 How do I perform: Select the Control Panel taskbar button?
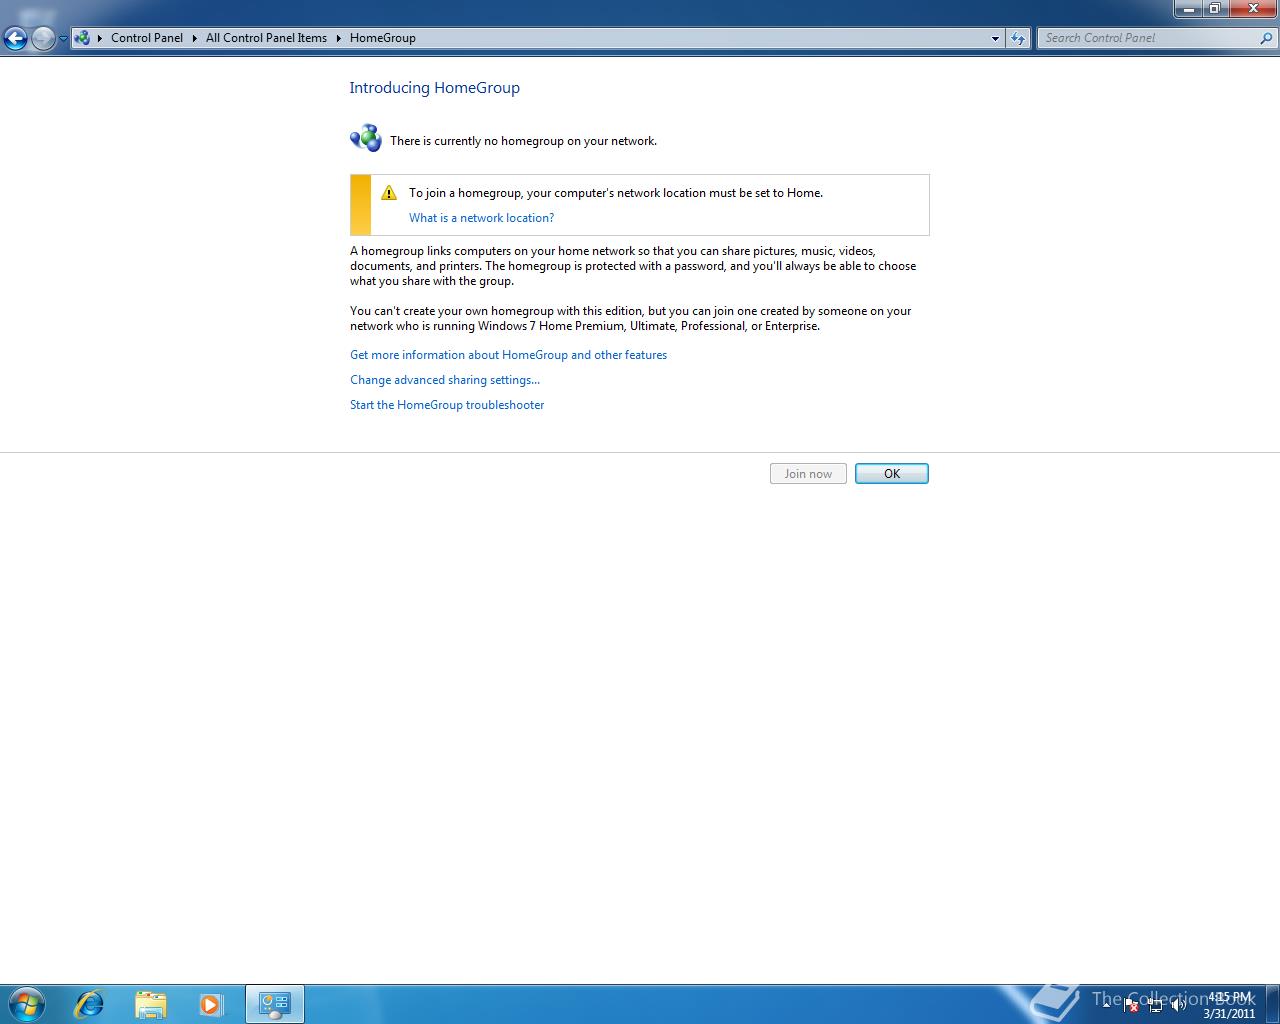(x=274, y=1004)
